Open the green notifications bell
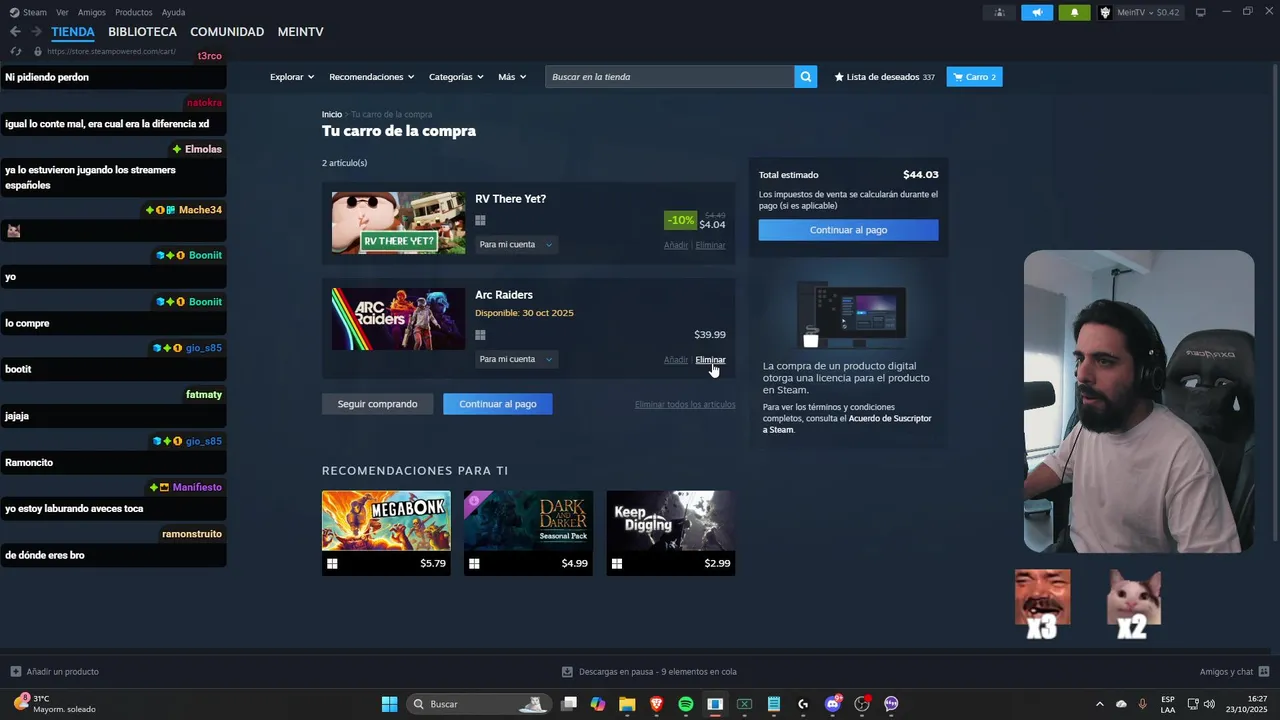The height and width of the screenshot is (720, 1280). point(1074,12)
